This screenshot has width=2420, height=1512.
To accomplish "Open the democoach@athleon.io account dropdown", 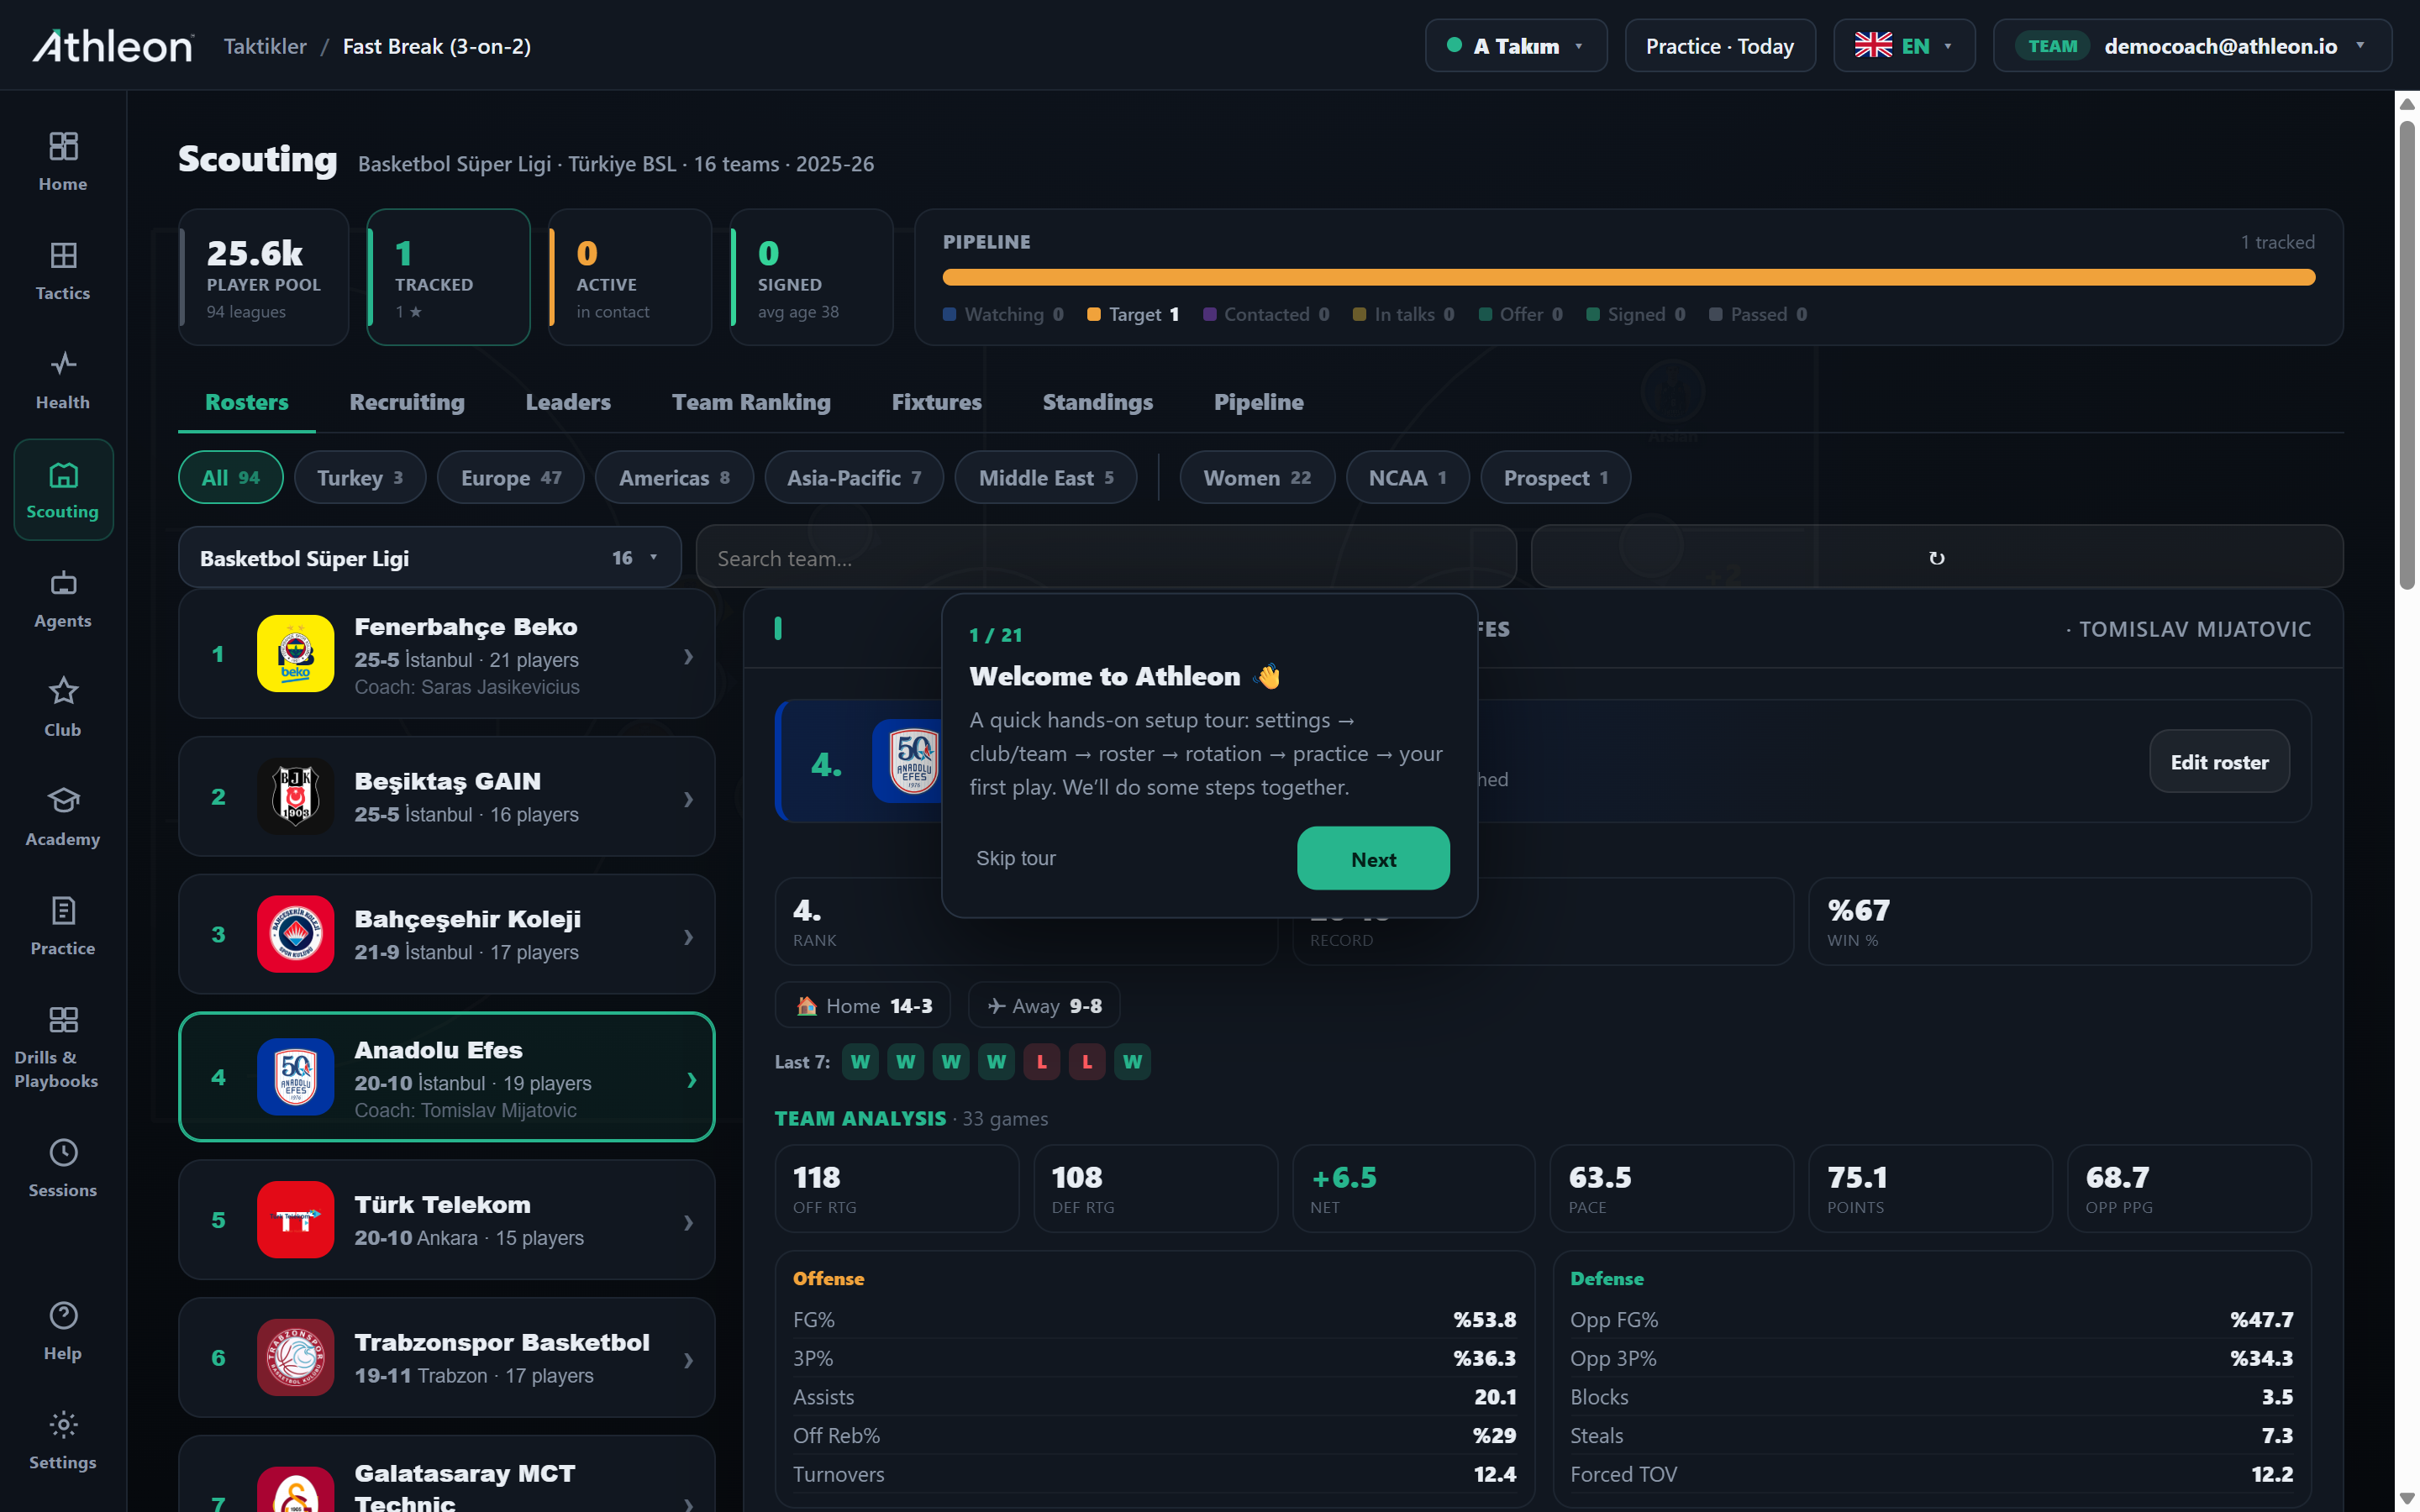I will pos(2192,46).
